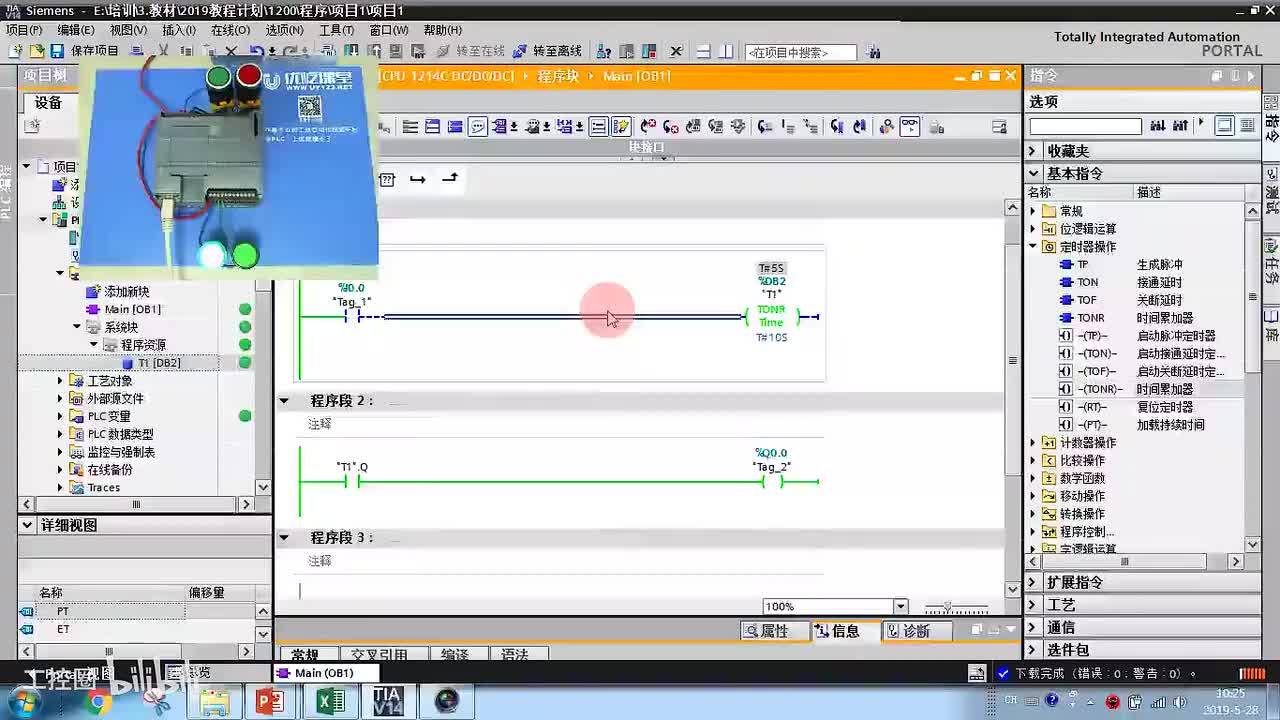Select T1 [DB2] in the project tree
Screen dimensions: 1280x720
[159, 363]
